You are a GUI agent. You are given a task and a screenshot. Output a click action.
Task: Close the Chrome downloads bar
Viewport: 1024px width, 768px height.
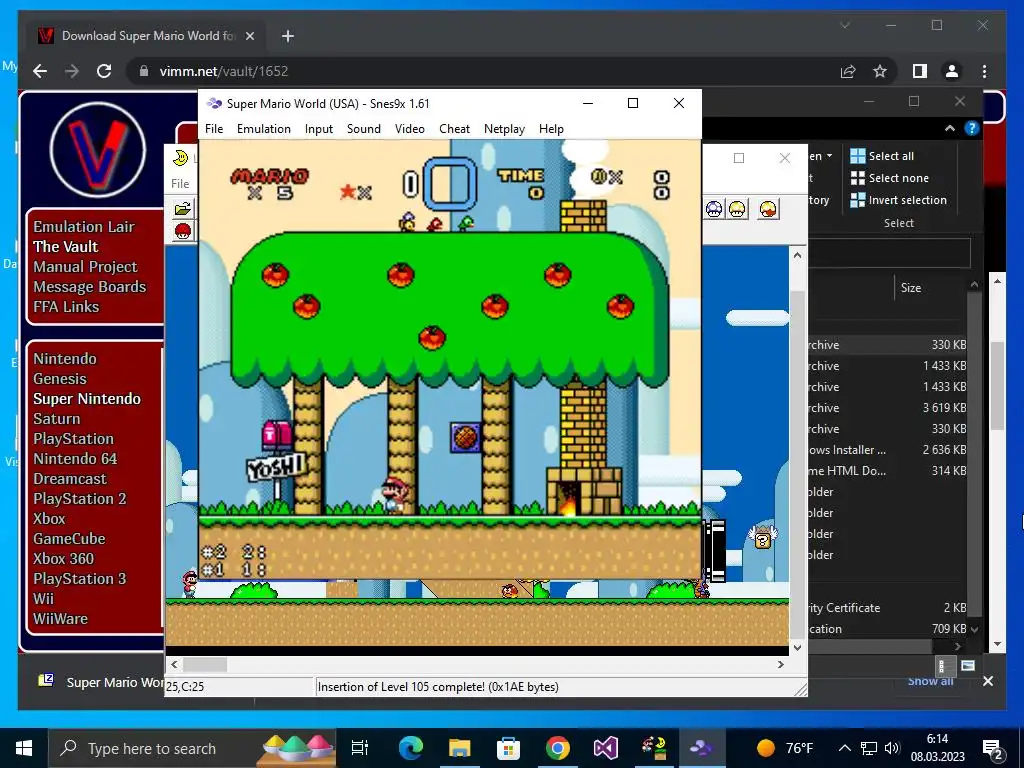tap(988, 681)
